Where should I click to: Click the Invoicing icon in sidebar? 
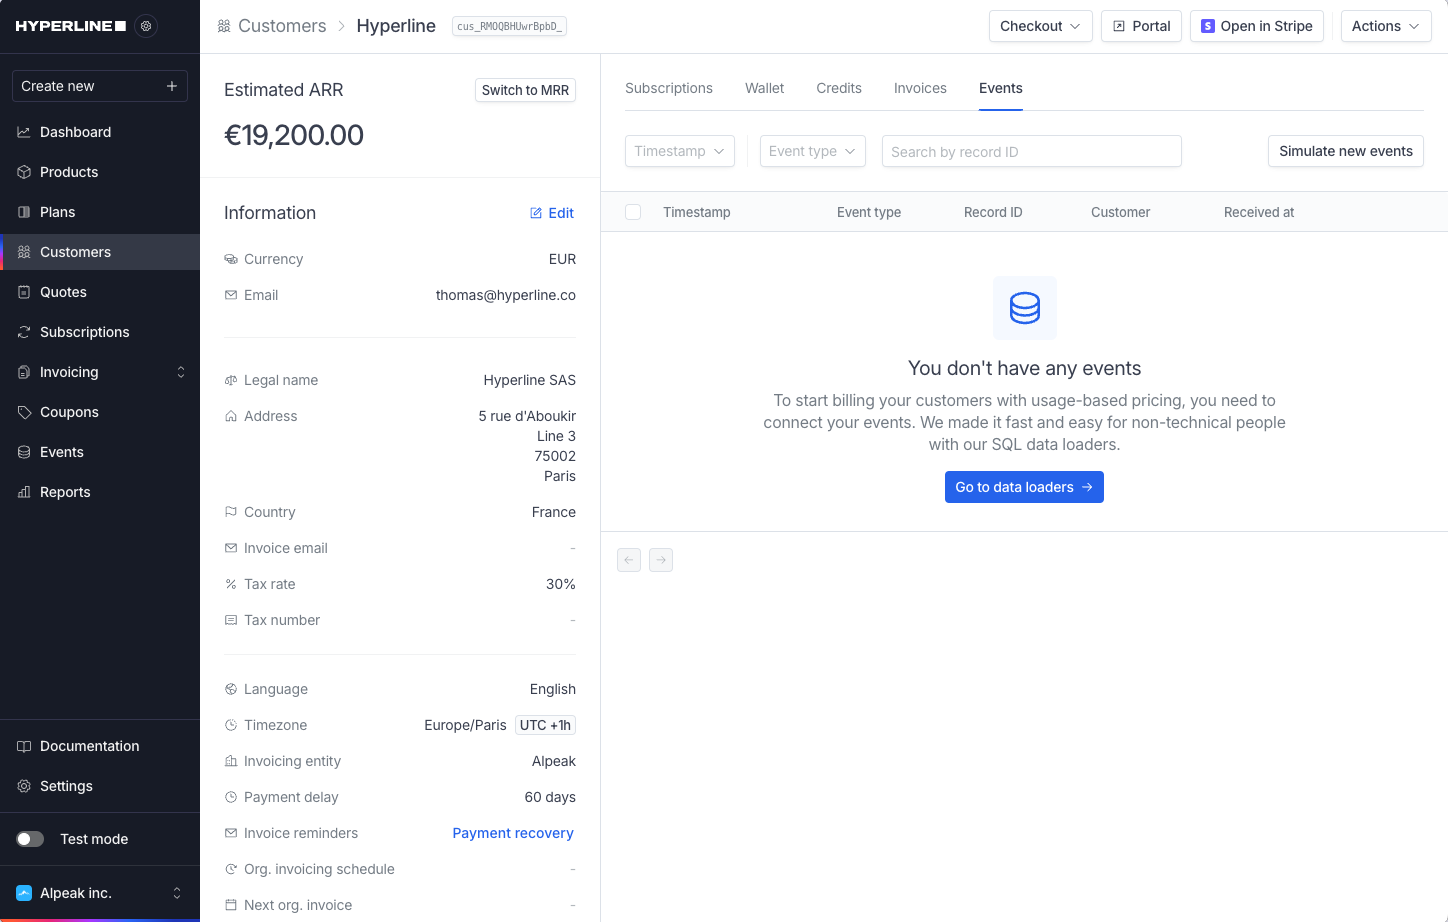pyautogui.click(x=24, y=372)
